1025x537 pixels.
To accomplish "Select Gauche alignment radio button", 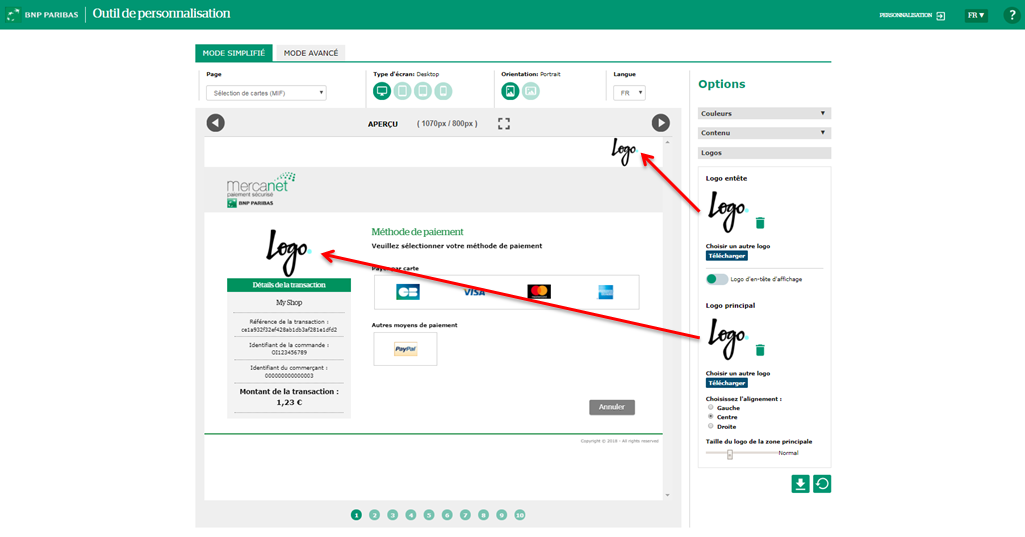I will [x=710, y=407].
